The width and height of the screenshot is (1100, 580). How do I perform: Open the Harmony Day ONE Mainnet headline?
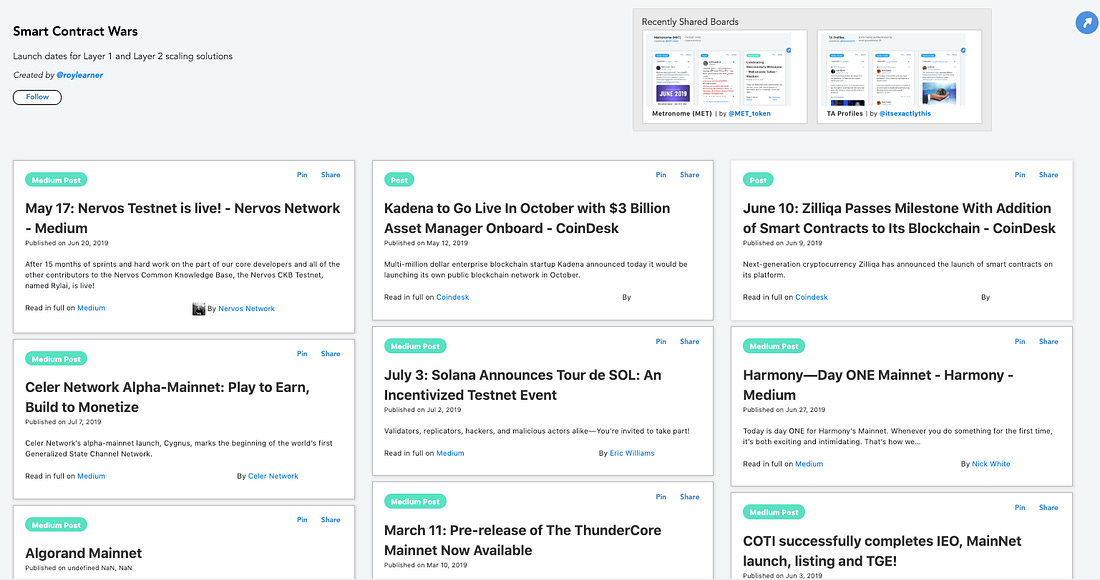(x=878, y=385)
